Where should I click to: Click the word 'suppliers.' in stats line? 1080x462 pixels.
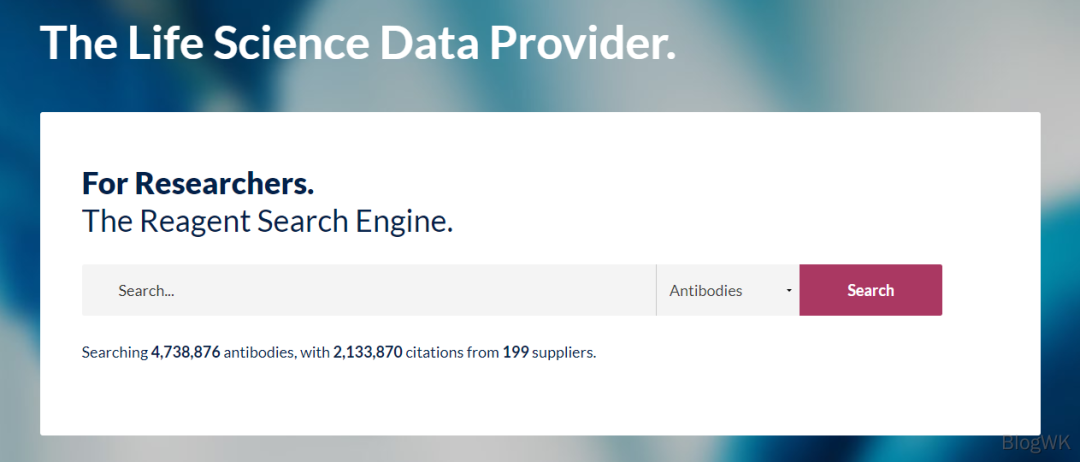coord(564,353)
